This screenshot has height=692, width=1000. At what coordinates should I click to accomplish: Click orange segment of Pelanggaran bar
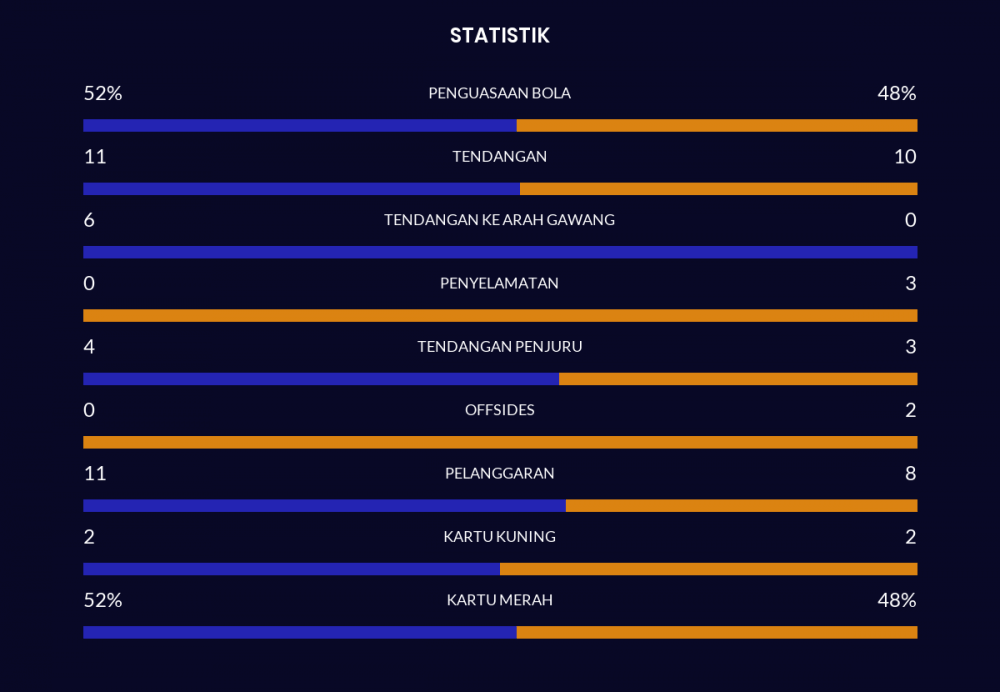coord(741,506)
